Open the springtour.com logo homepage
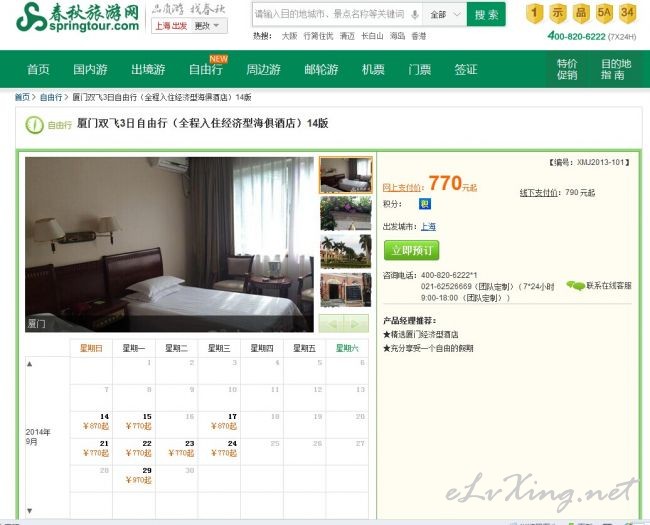 tap(78, 17)
